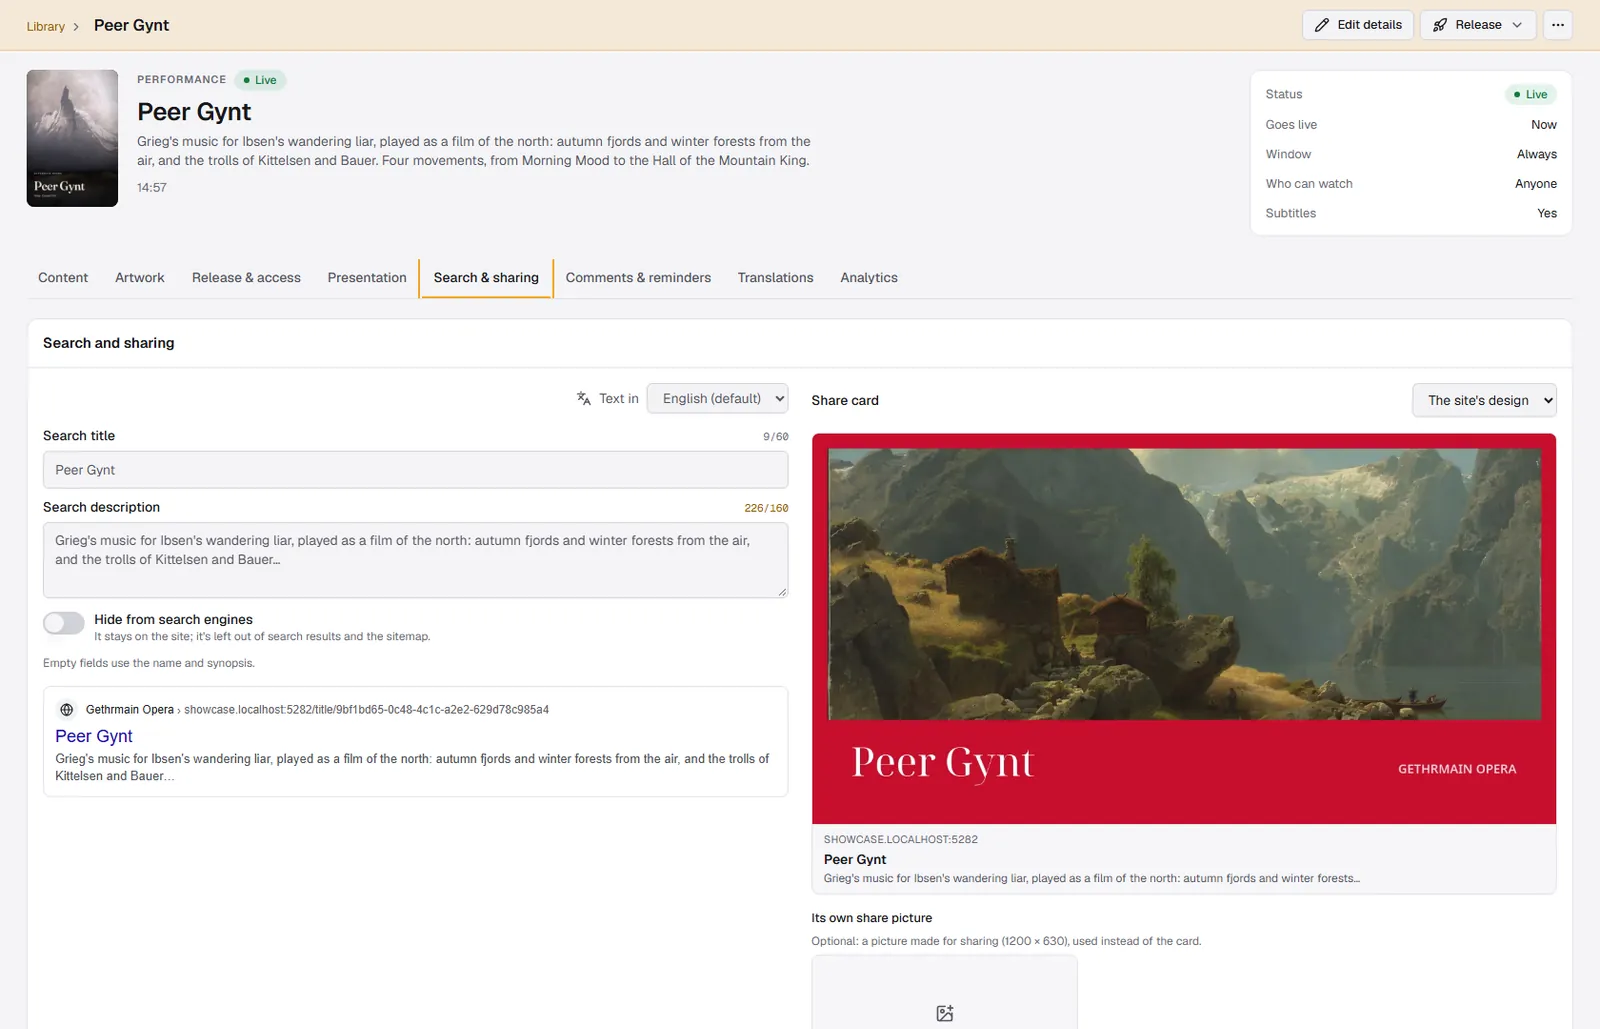Click the pencil icon in Edit details

point(1322,25)
